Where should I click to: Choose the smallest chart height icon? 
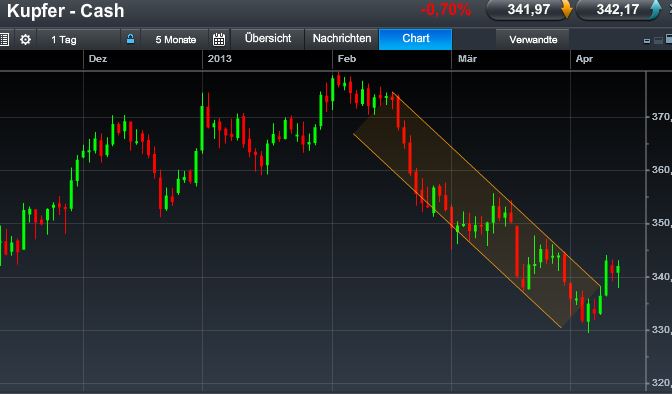(x=647, y=41)
